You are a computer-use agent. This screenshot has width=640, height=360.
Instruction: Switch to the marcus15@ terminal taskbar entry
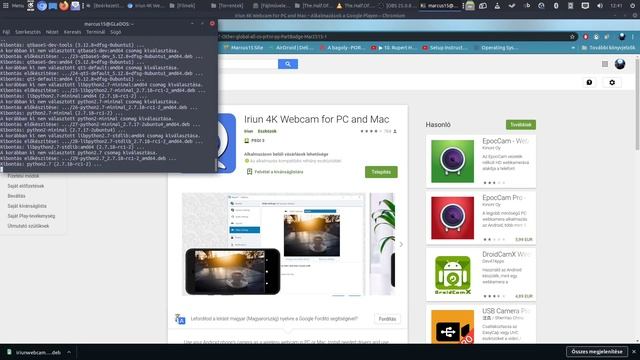[x=439, y=6]
